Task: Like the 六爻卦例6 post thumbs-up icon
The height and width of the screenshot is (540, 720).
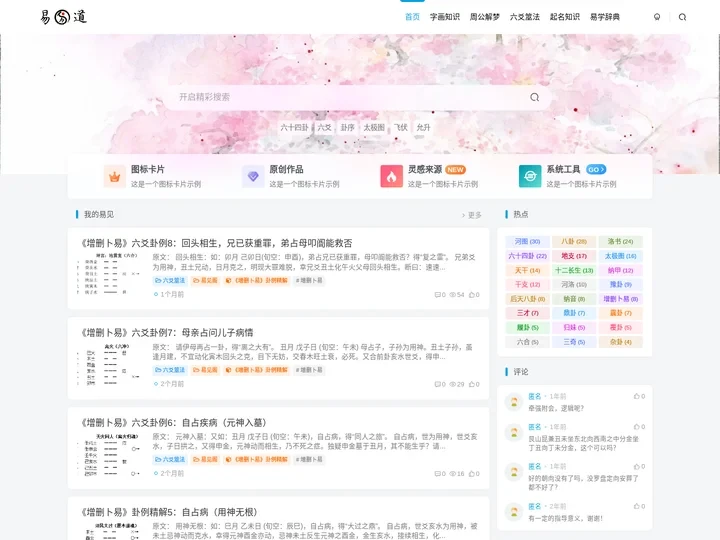Action: tap(472, 473)
